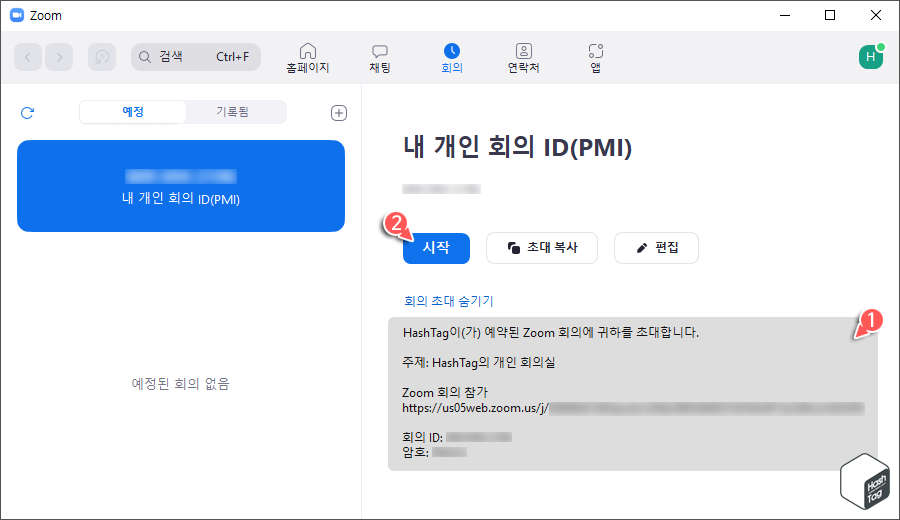
Task: Switch to the 기록됨 recorded tab
Action: pyautogui.click(x=232, y=112)
